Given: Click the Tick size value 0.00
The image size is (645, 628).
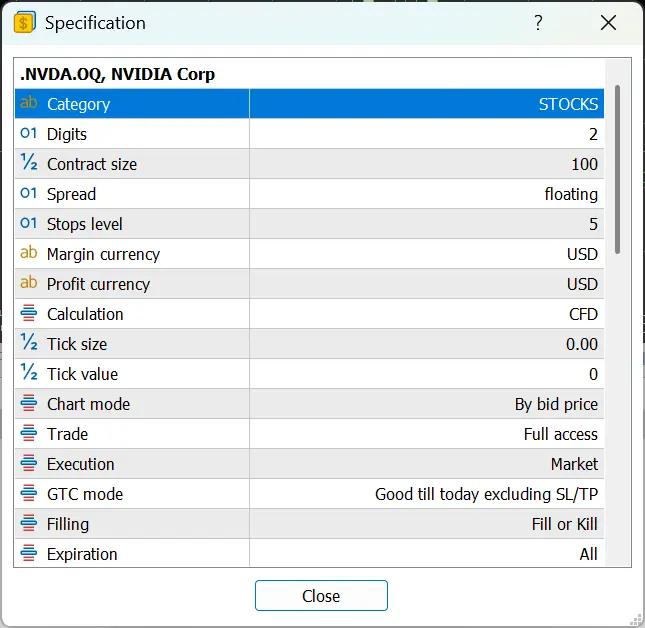Looking at the screenshot, I should pyautogui.click(x=582, y=345).
